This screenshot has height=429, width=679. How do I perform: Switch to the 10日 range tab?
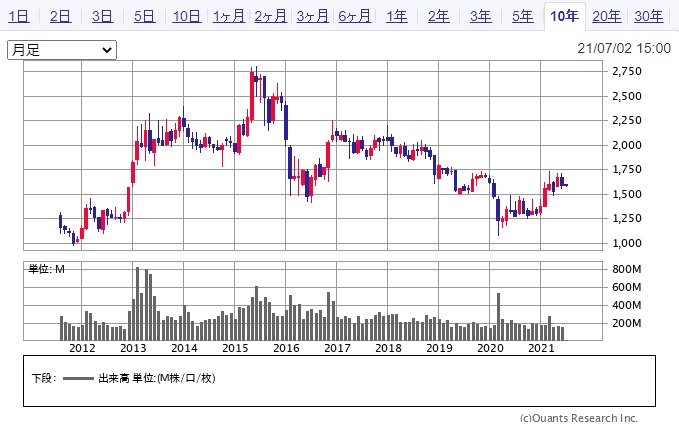click(187, 16)
